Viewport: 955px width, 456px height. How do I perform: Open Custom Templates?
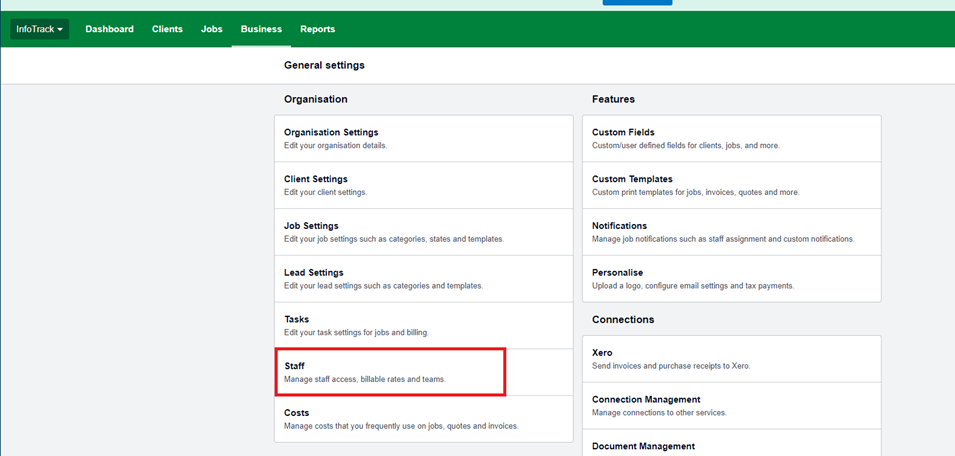coord(632,179)
